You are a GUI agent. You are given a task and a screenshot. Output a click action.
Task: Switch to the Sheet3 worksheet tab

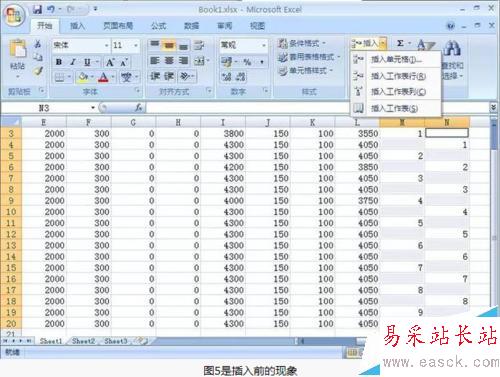[x=116, y=341]
